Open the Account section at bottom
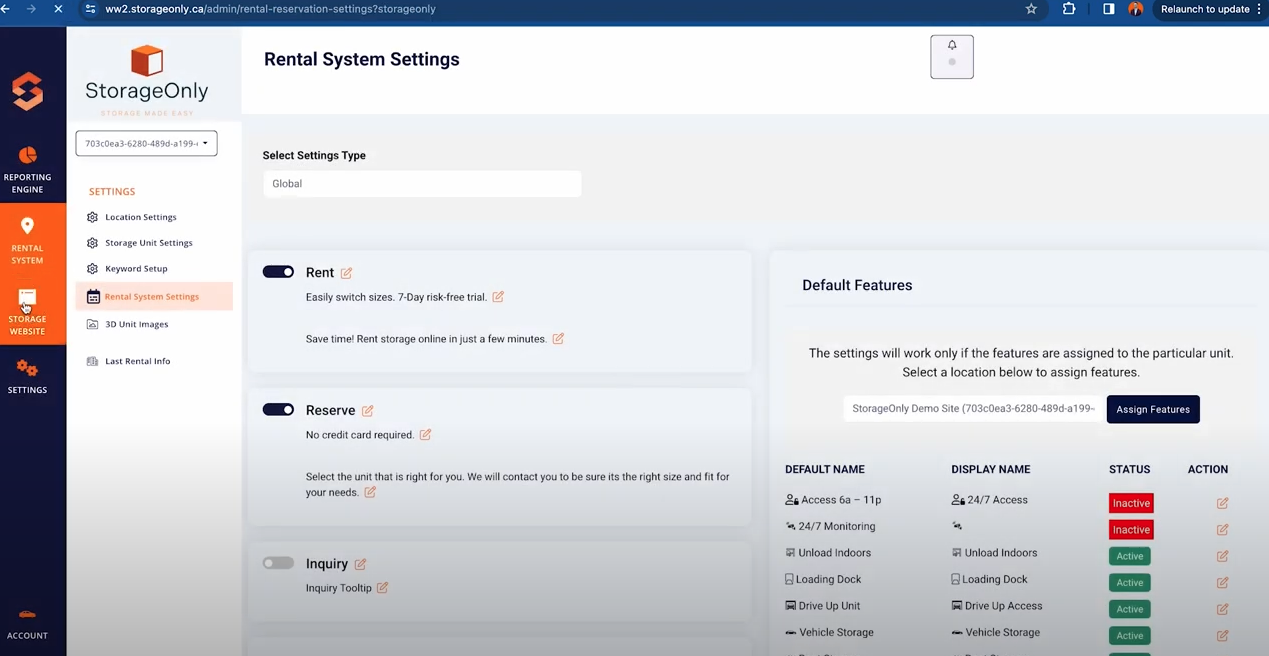 coord(27,624)
